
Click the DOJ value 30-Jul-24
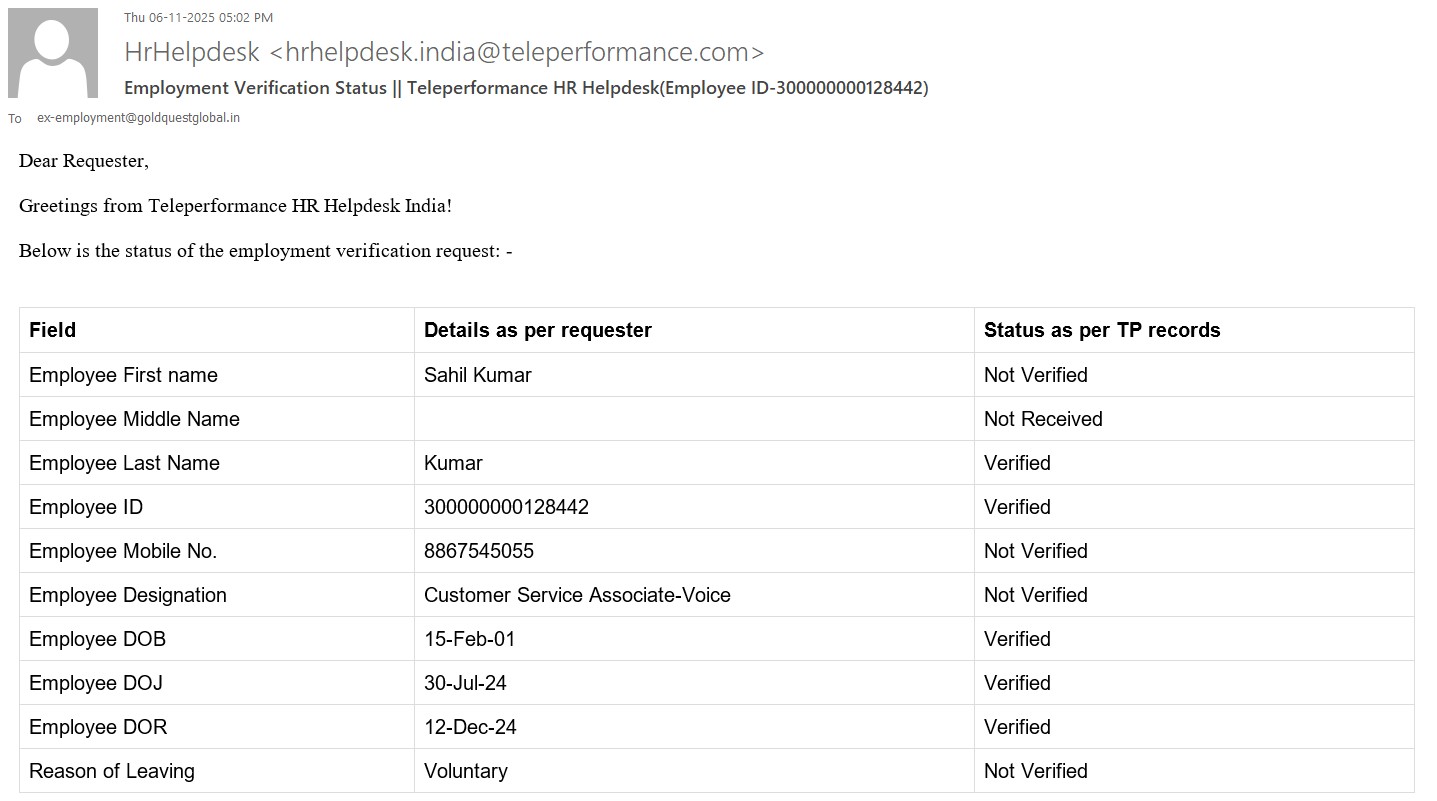[x=465, y=683]
